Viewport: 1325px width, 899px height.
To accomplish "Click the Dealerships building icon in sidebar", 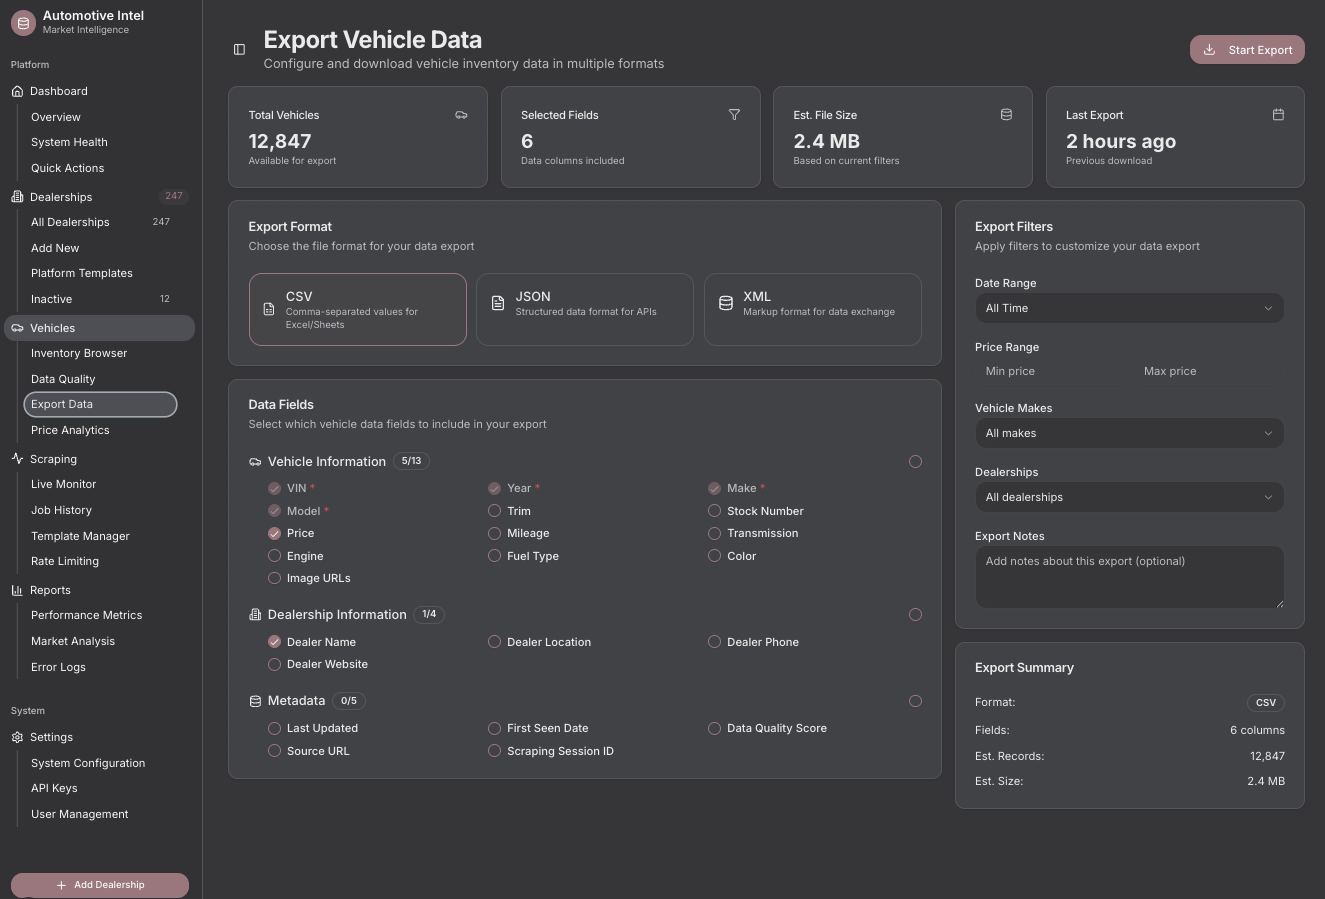I will pyautogui.click(x=17, y=197).
